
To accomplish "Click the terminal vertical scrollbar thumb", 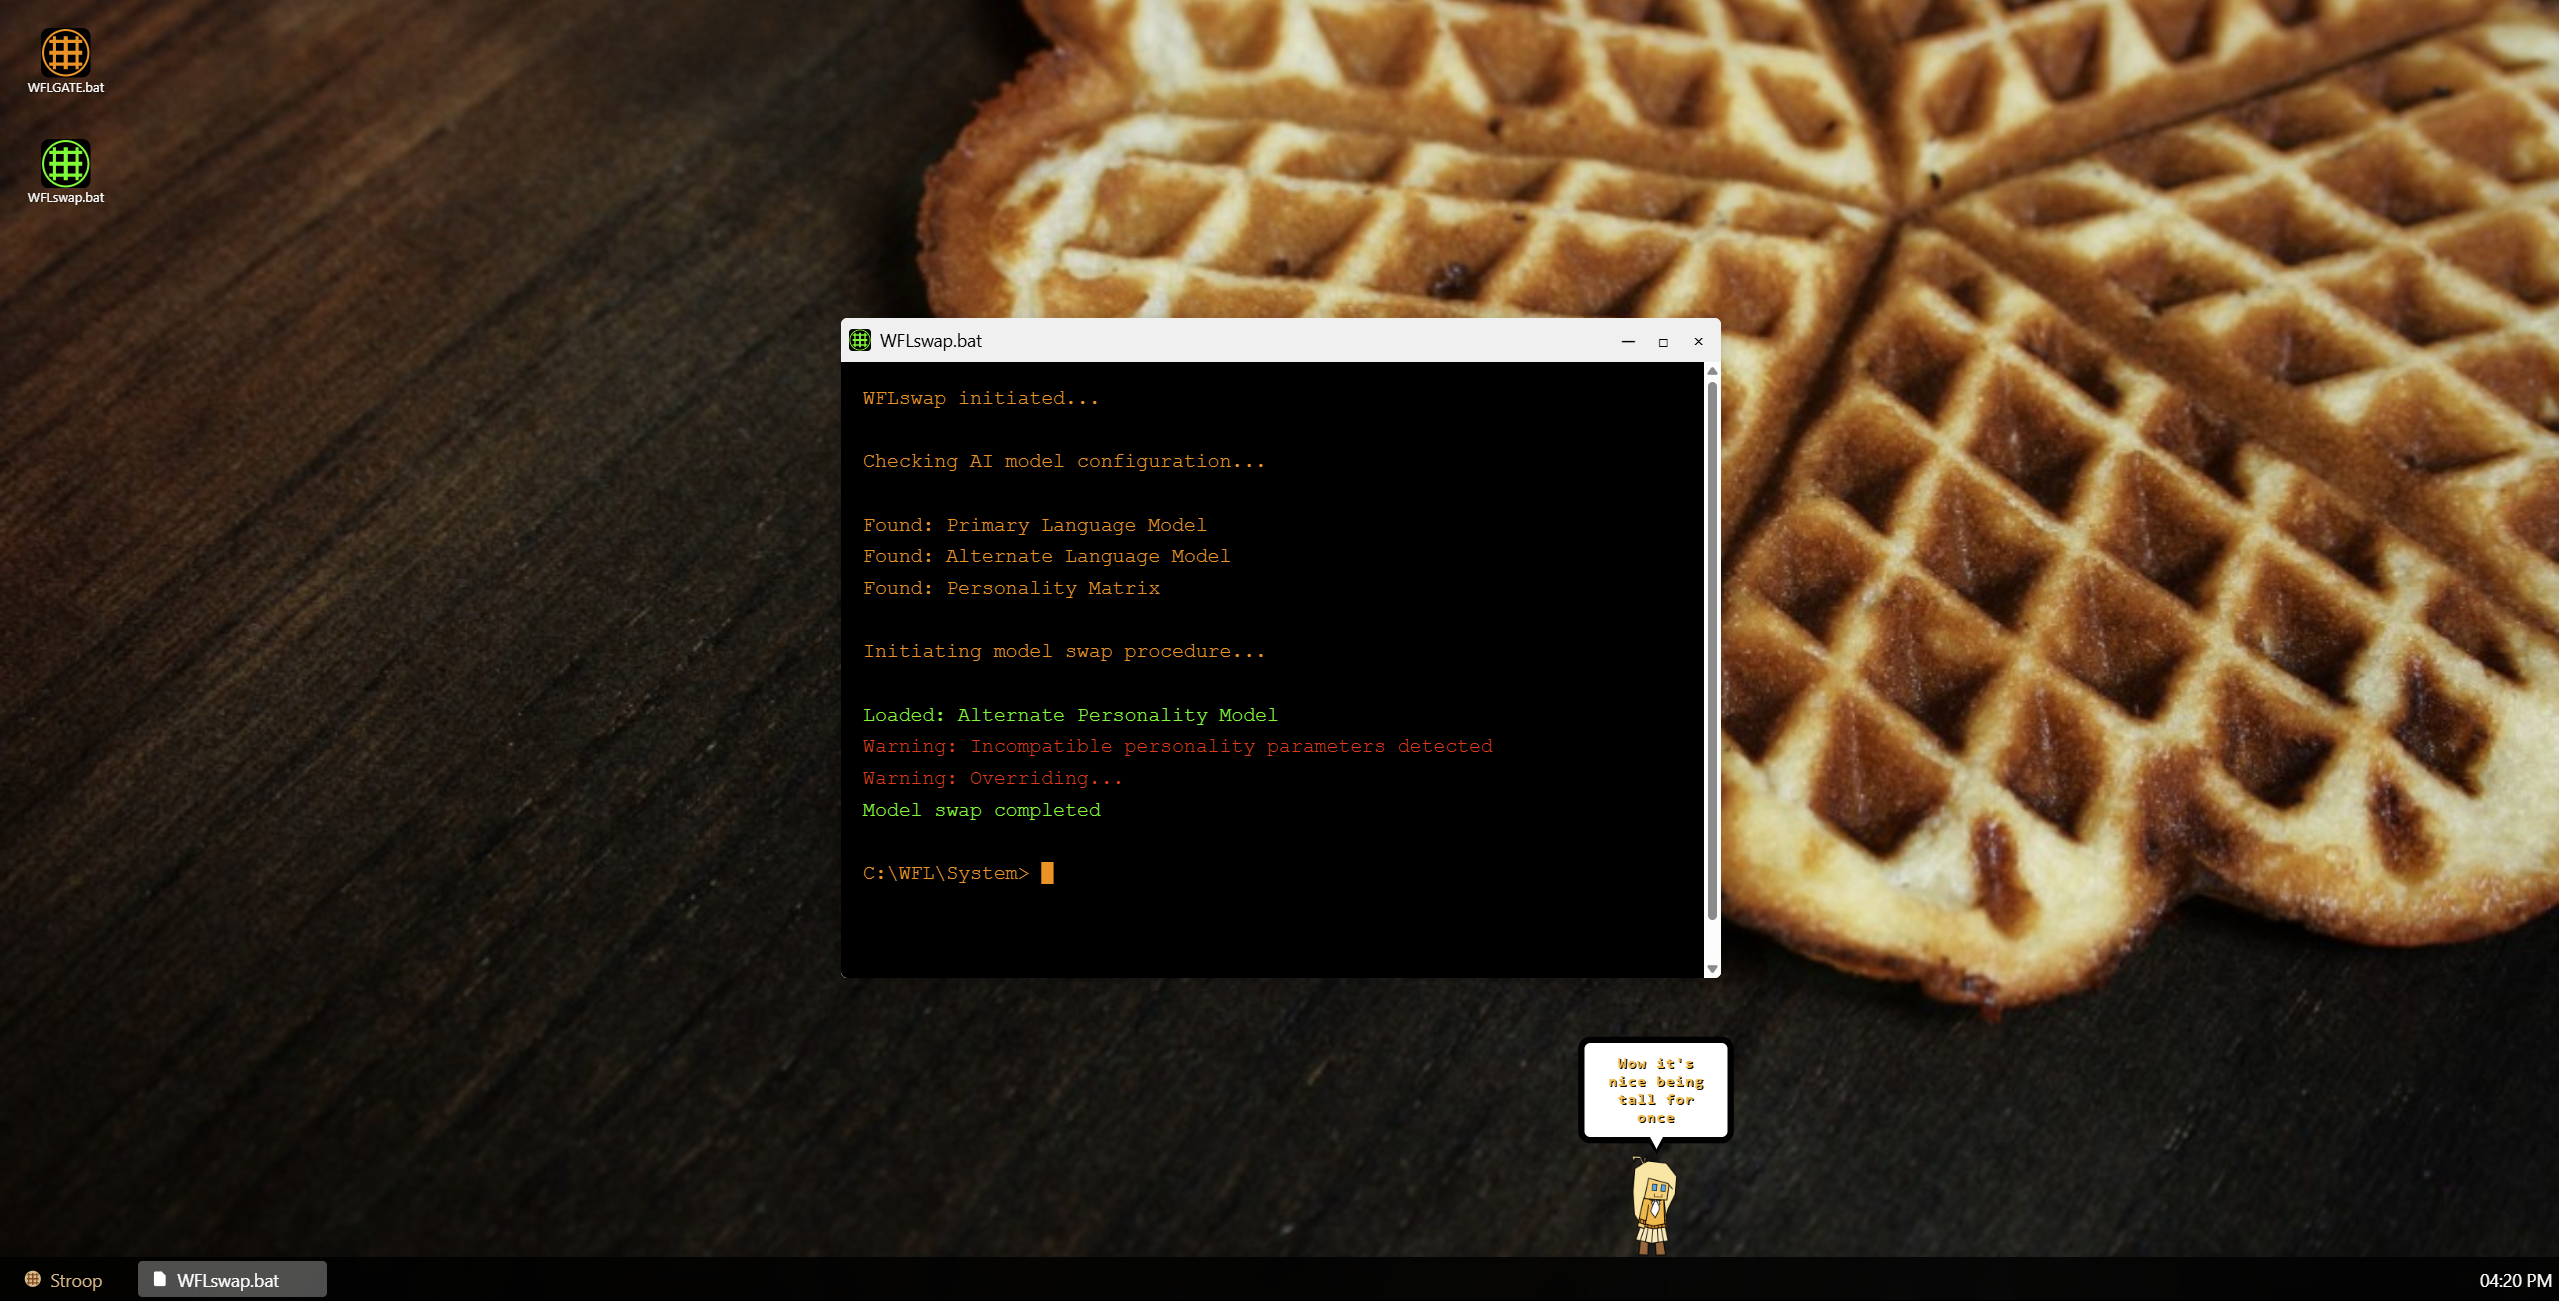I will (x=1712, y=650).
